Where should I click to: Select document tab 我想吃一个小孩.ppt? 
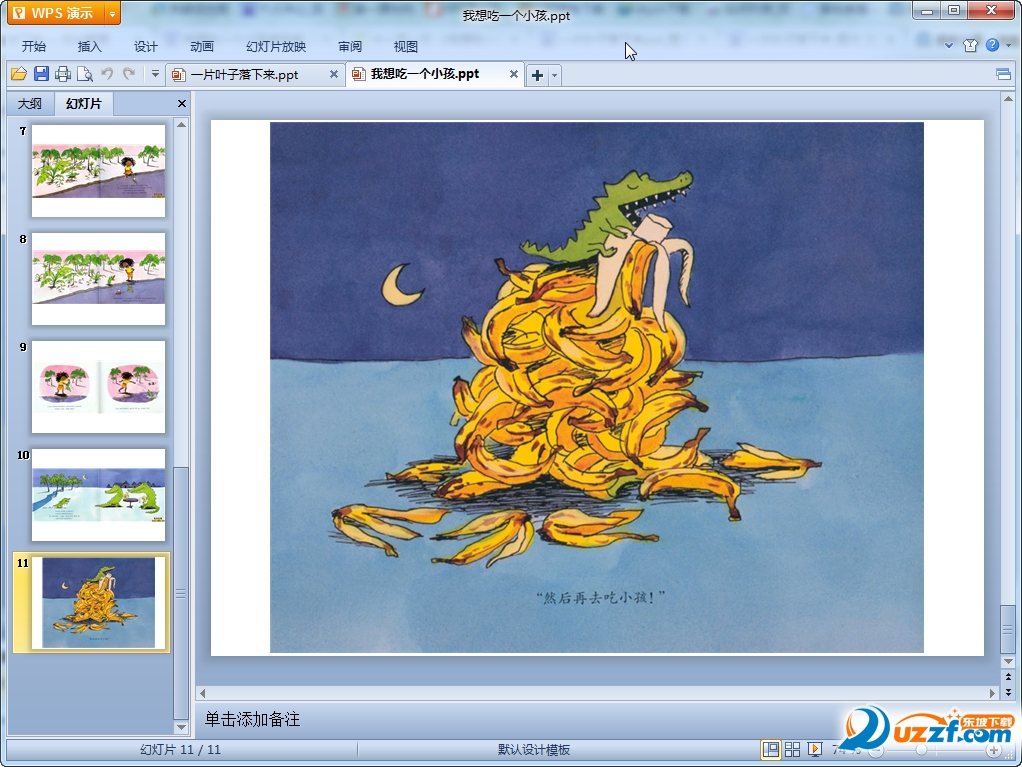coord(424,74)
